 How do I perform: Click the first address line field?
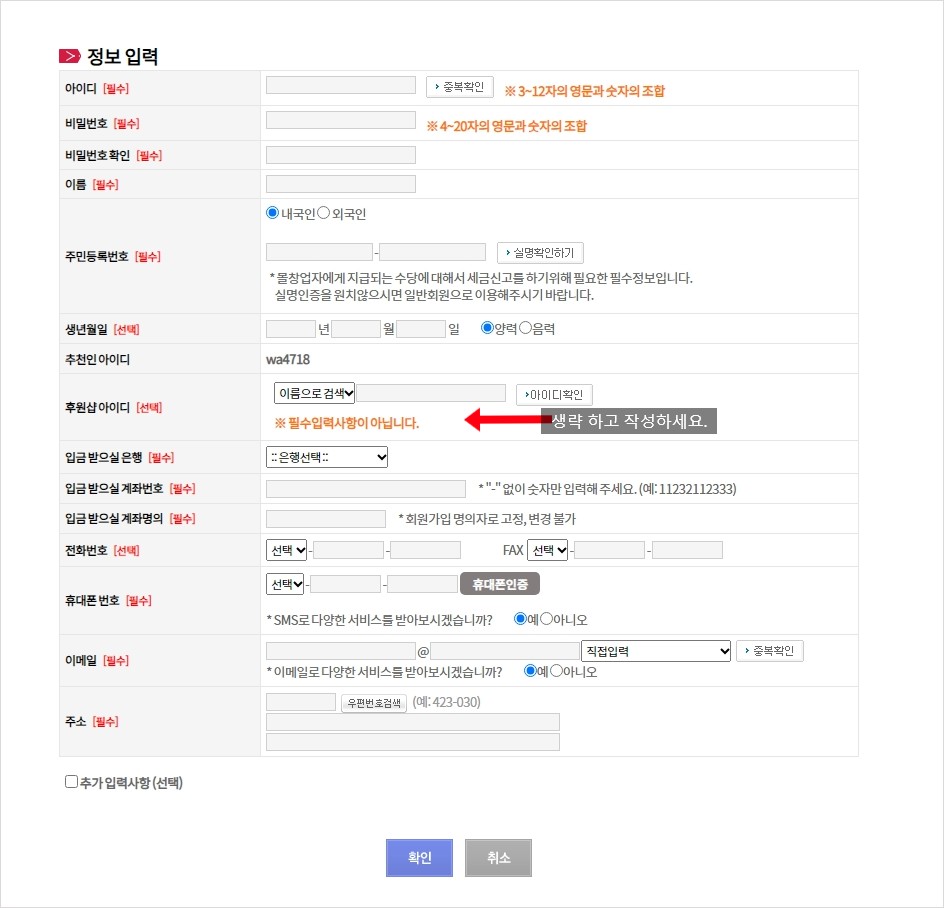[x=412, y=722]
